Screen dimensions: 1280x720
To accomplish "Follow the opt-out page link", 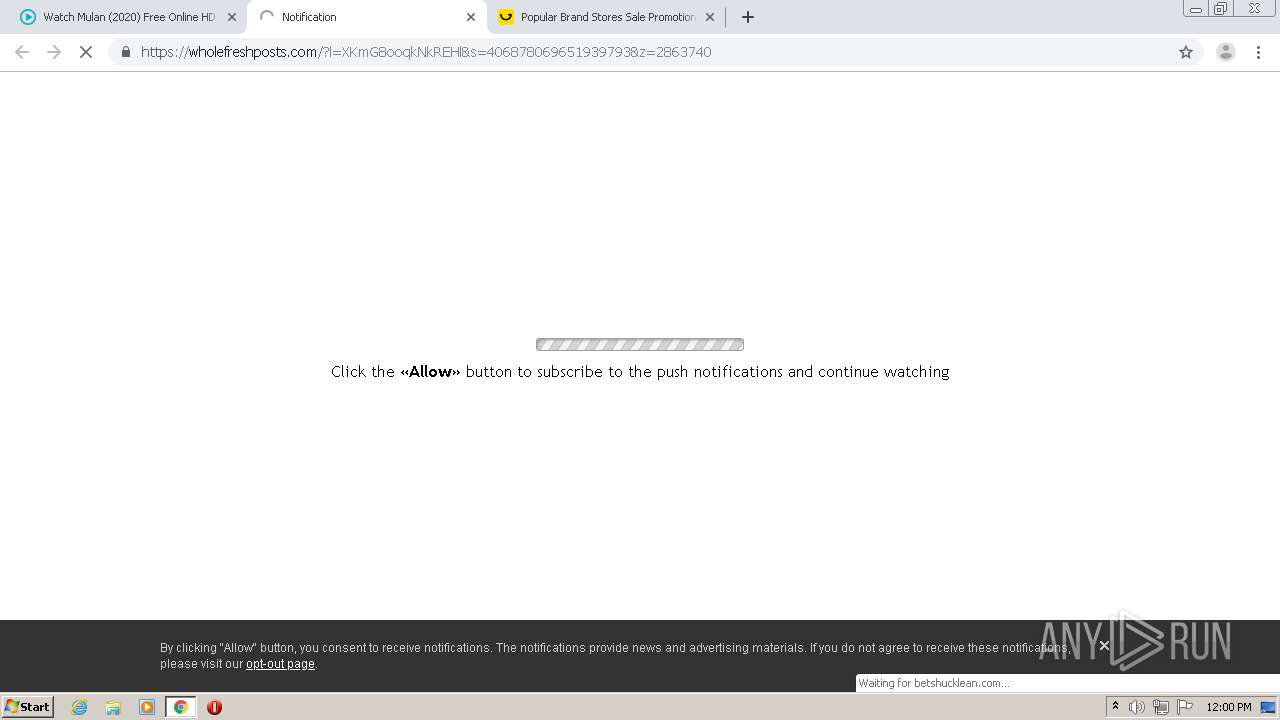I will pyautogui.click(x=280, y=664).
